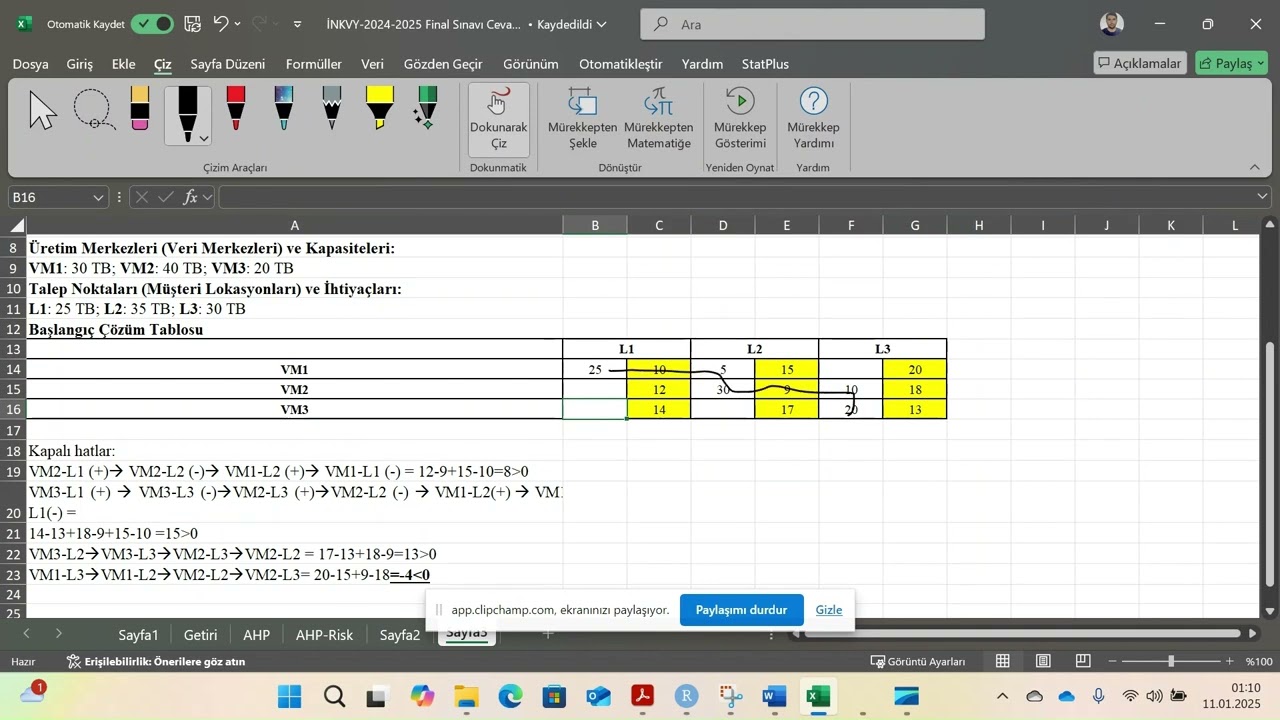Switch to Page Layout view icon

coord(1043,661)
